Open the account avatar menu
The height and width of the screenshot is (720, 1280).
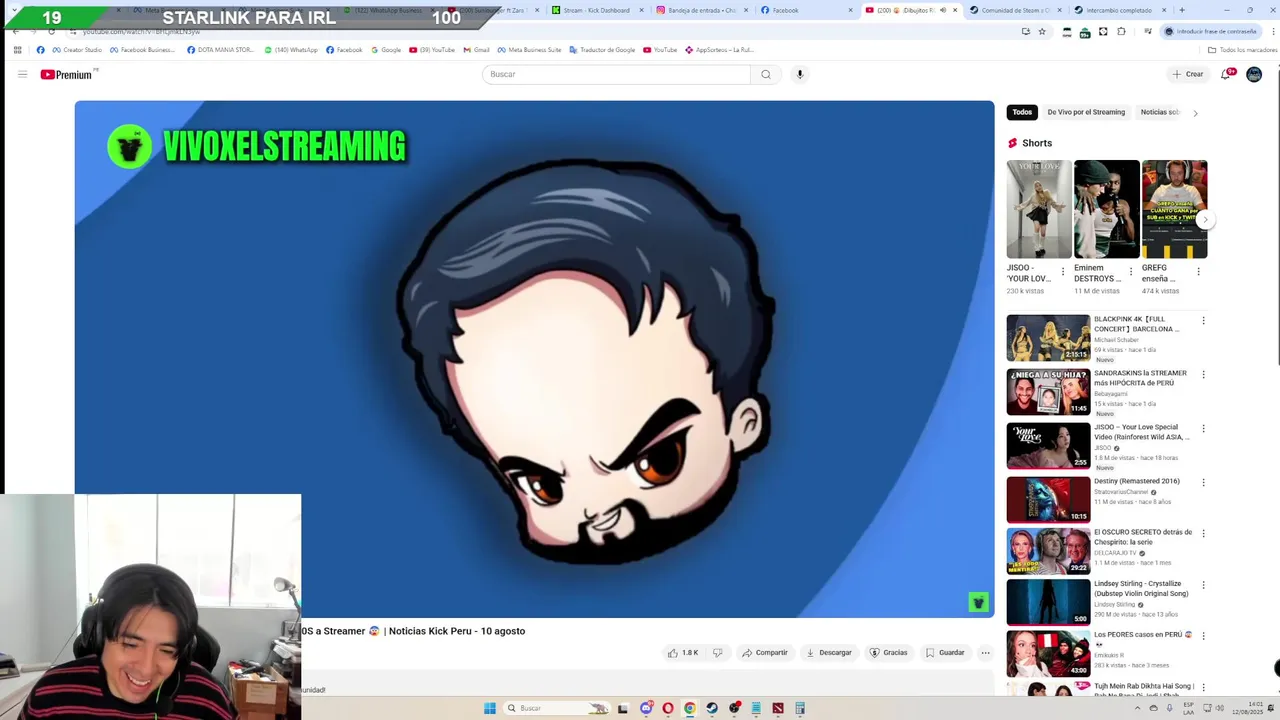pos(1254,74)
